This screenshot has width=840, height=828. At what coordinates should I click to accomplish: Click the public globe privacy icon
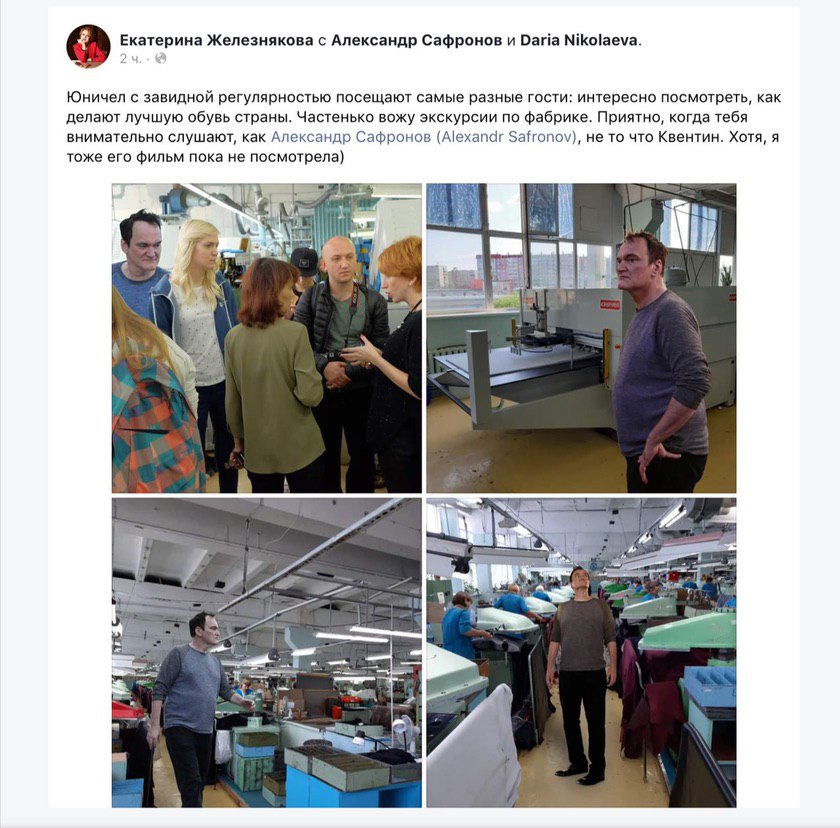[x=161, y=58]
